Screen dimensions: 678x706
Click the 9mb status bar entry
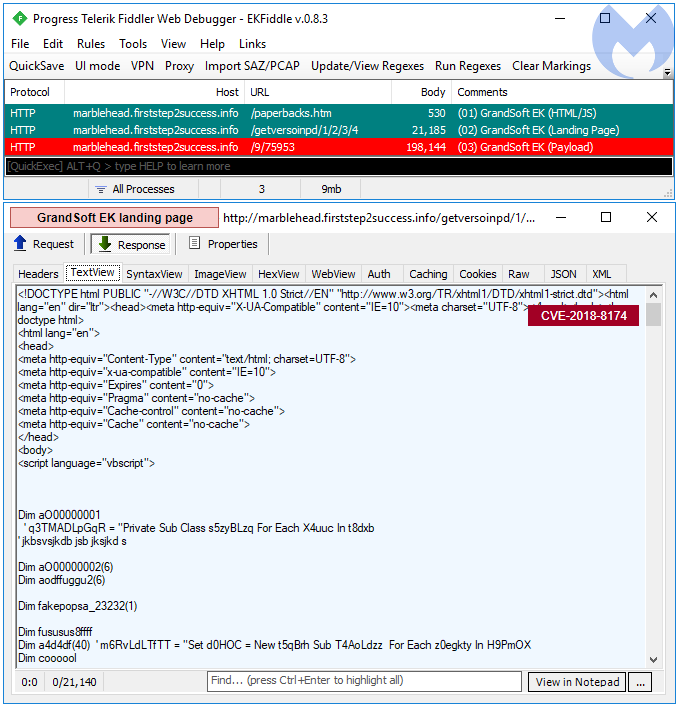(331, 189)
